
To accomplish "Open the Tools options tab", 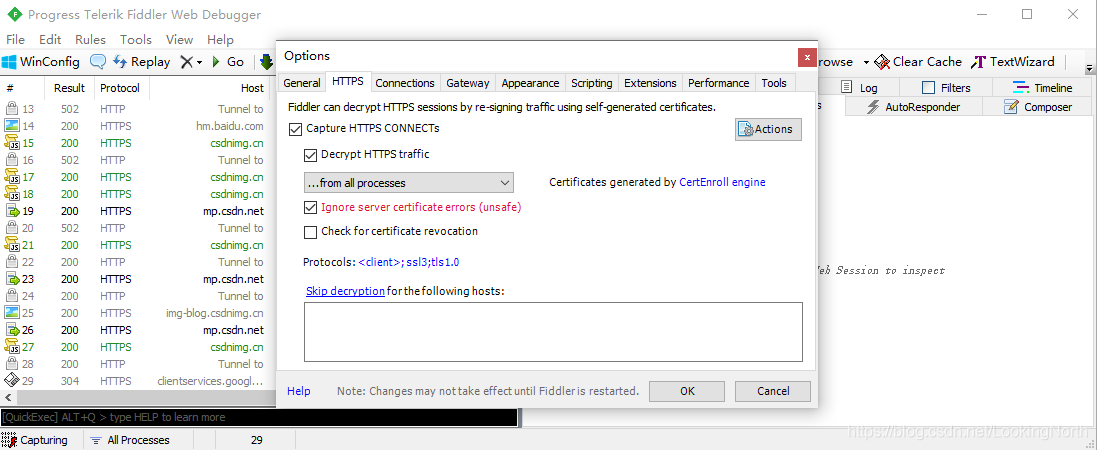I will pyautogui.click(x=774, y=83).
